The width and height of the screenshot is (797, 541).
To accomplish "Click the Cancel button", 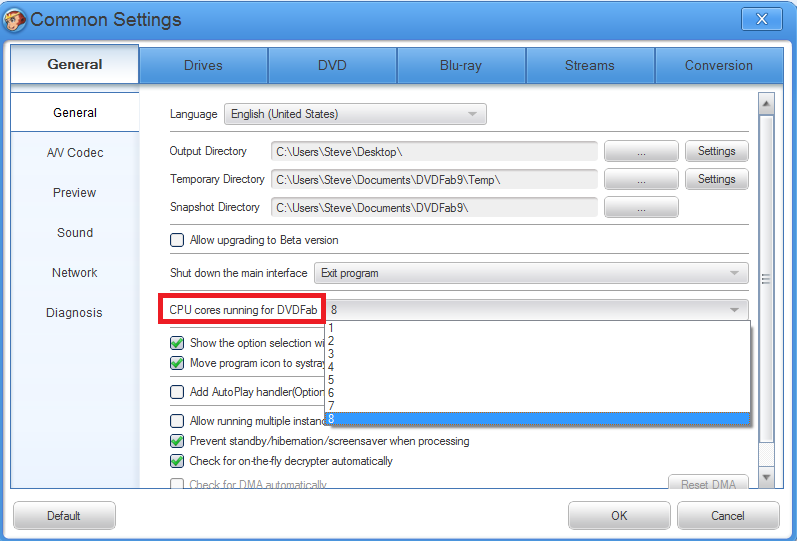I will [x=728, y=516].
